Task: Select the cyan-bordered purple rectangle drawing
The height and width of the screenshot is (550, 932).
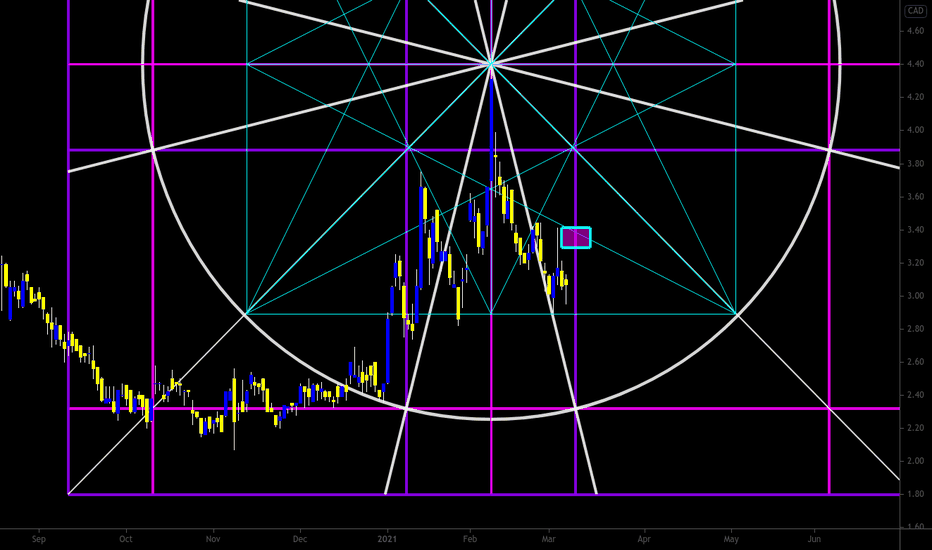Action: 575,238
